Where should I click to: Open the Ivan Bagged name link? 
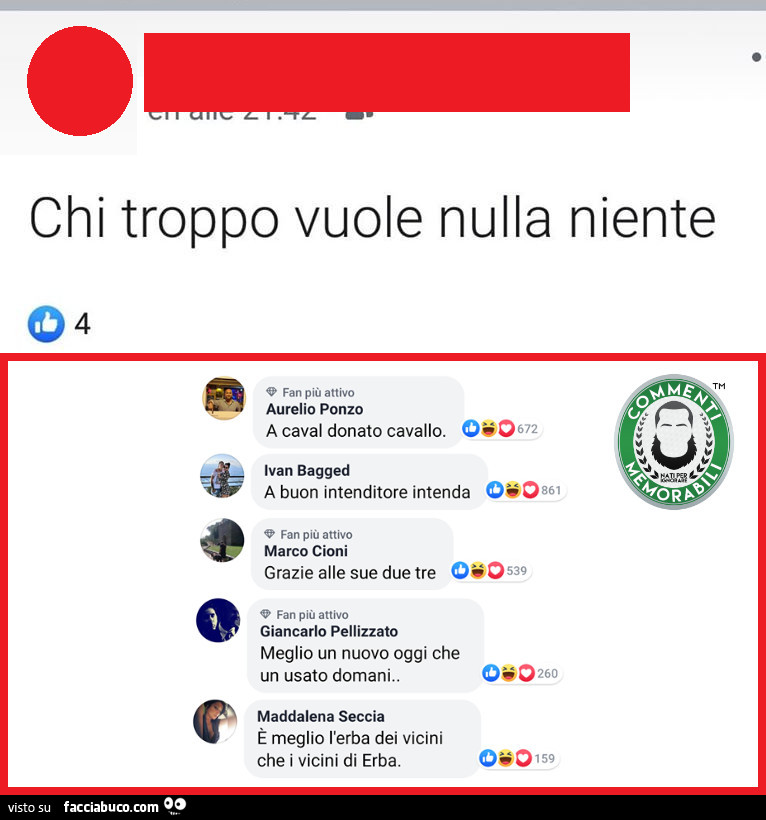[307, 471]
